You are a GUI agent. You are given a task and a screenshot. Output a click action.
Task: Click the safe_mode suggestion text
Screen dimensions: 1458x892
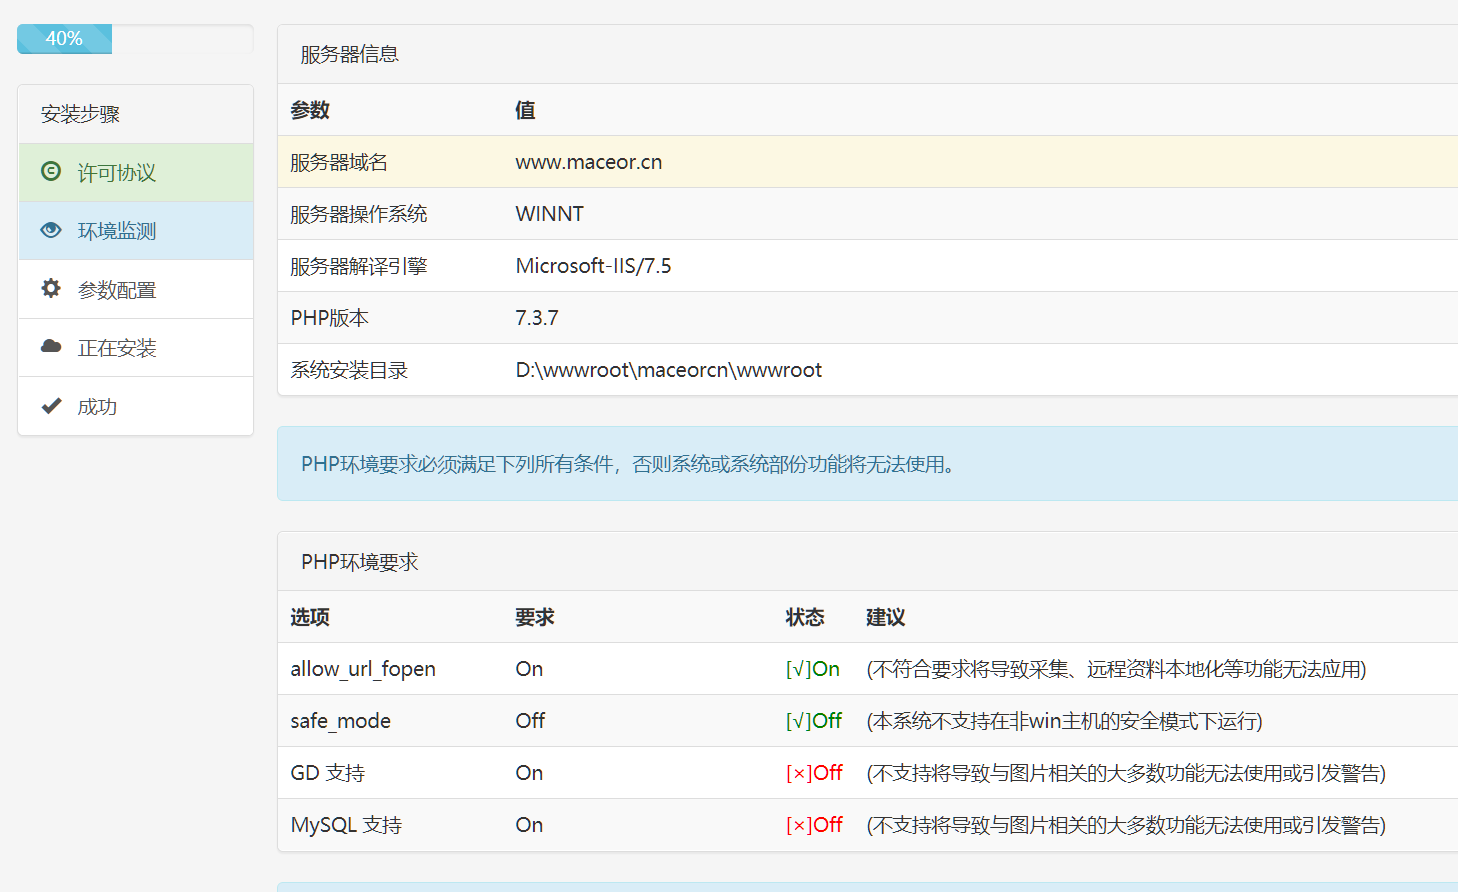tap(1064, 721)
